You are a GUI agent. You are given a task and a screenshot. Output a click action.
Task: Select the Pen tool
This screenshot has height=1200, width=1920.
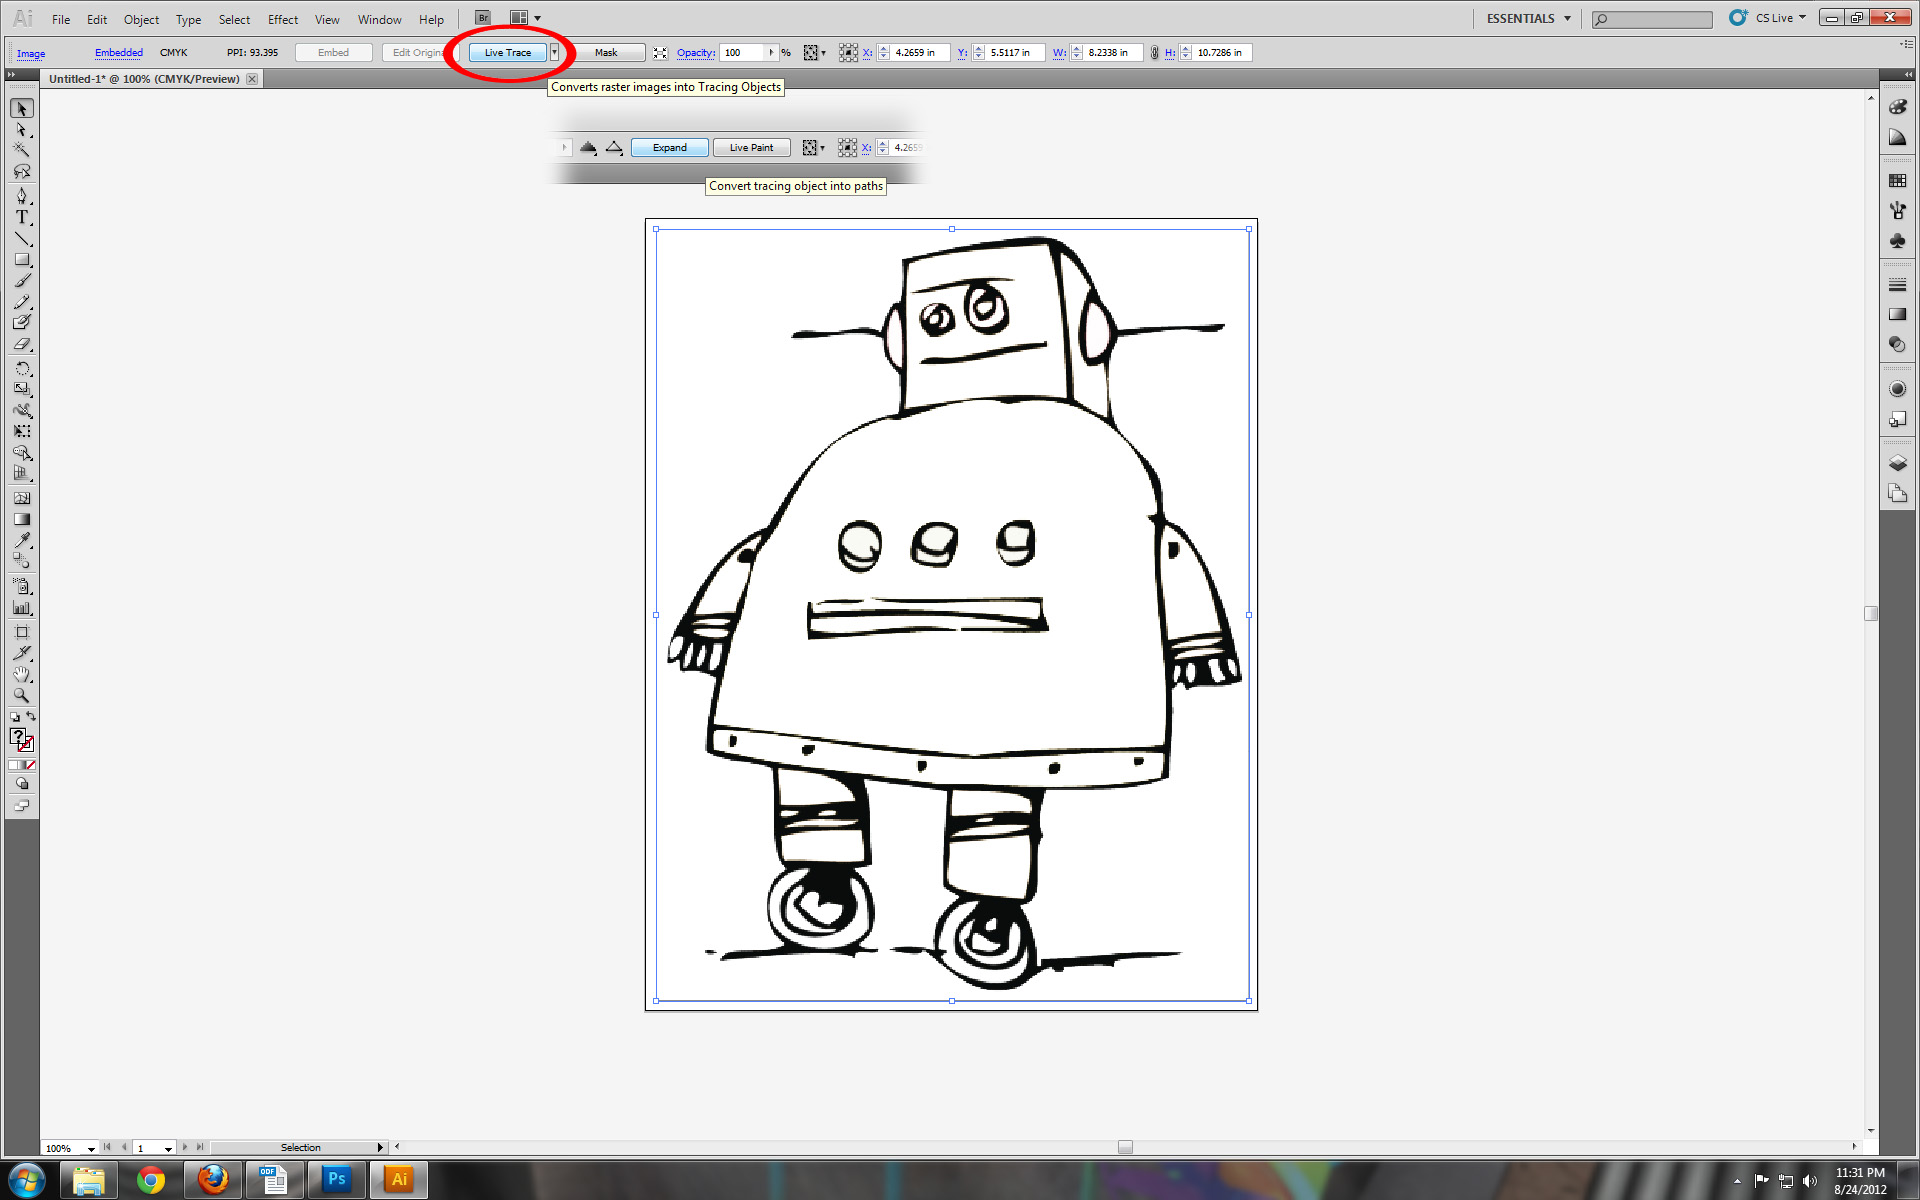tap(22, 196)
